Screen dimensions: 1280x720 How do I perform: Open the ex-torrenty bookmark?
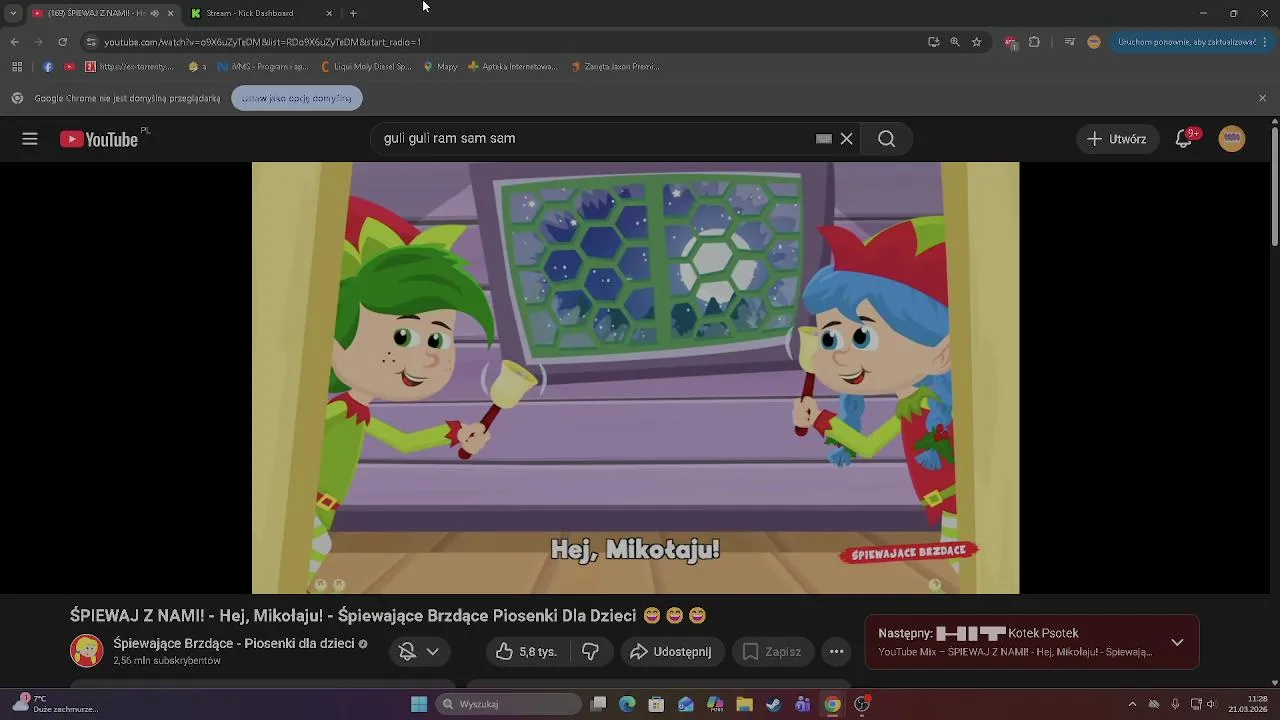click(x=130, y=67)
